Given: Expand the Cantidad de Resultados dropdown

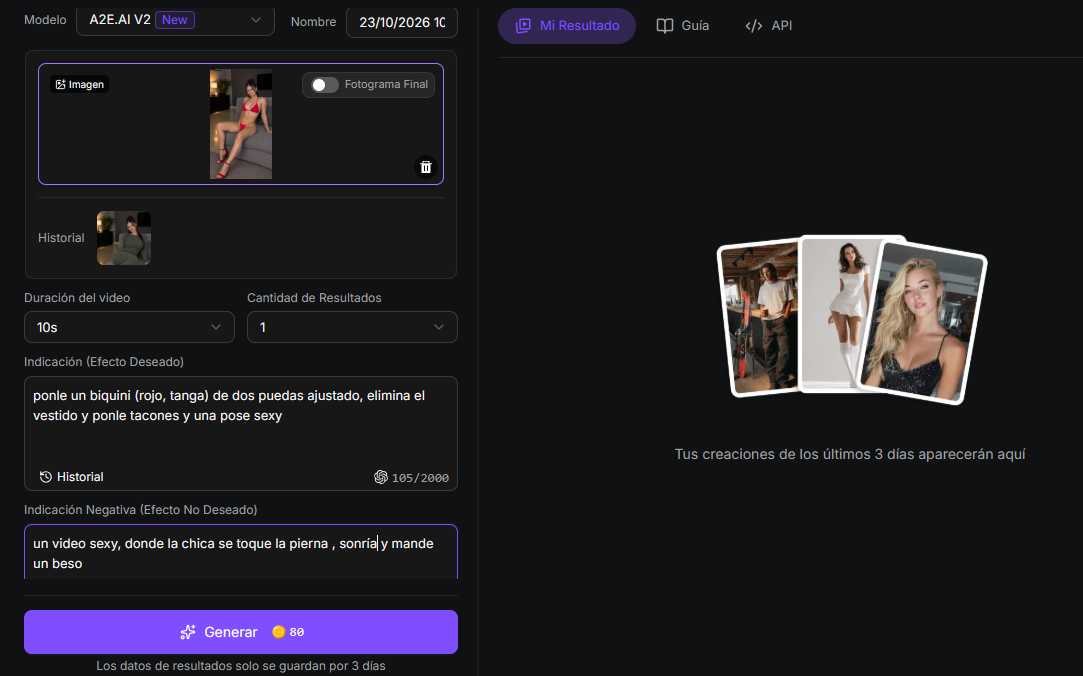Looking at the screenshot, I should (x=352, y=327).
